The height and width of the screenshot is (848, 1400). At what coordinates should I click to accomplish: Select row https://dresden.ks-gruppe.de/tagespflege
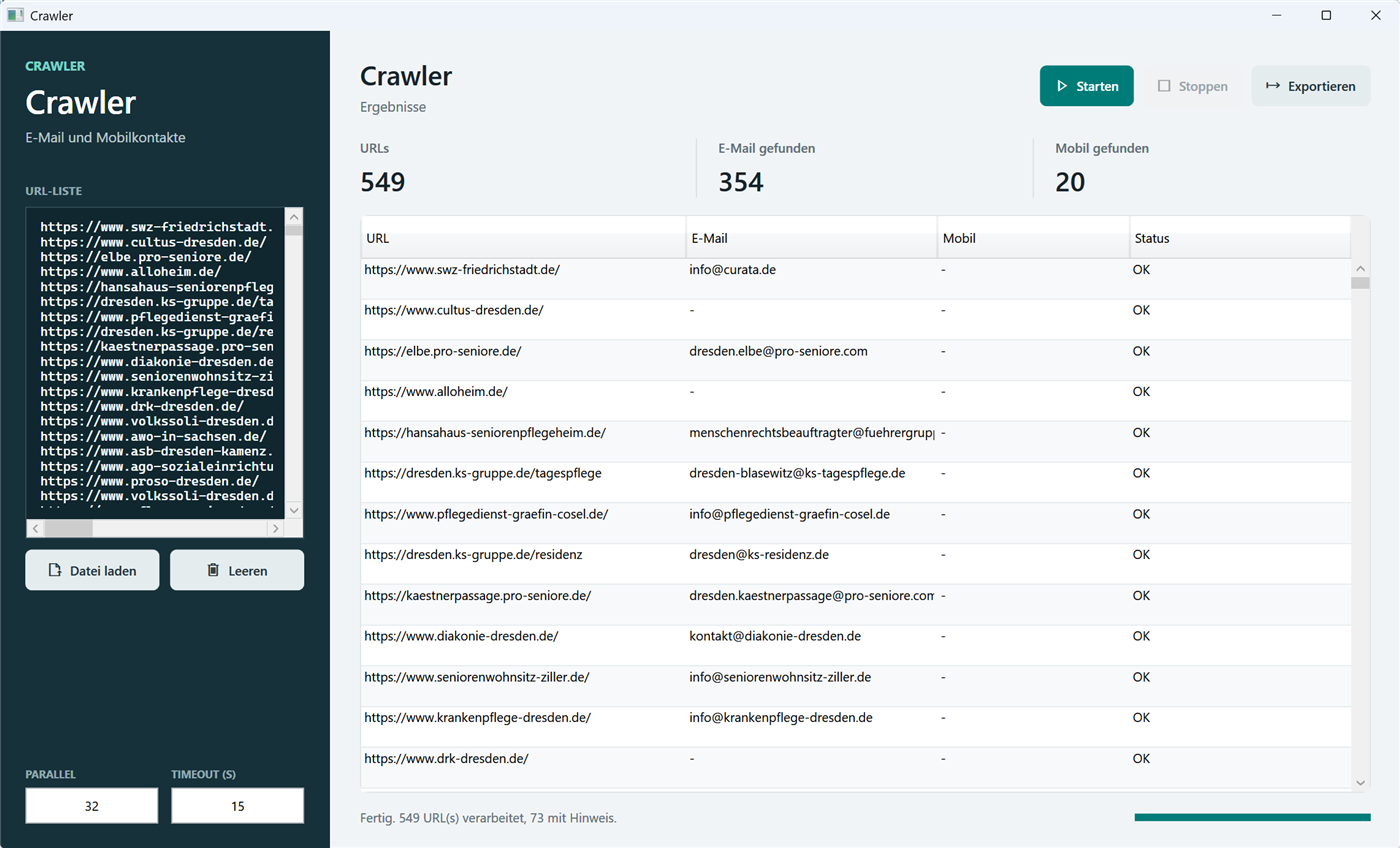click(855, 483)
